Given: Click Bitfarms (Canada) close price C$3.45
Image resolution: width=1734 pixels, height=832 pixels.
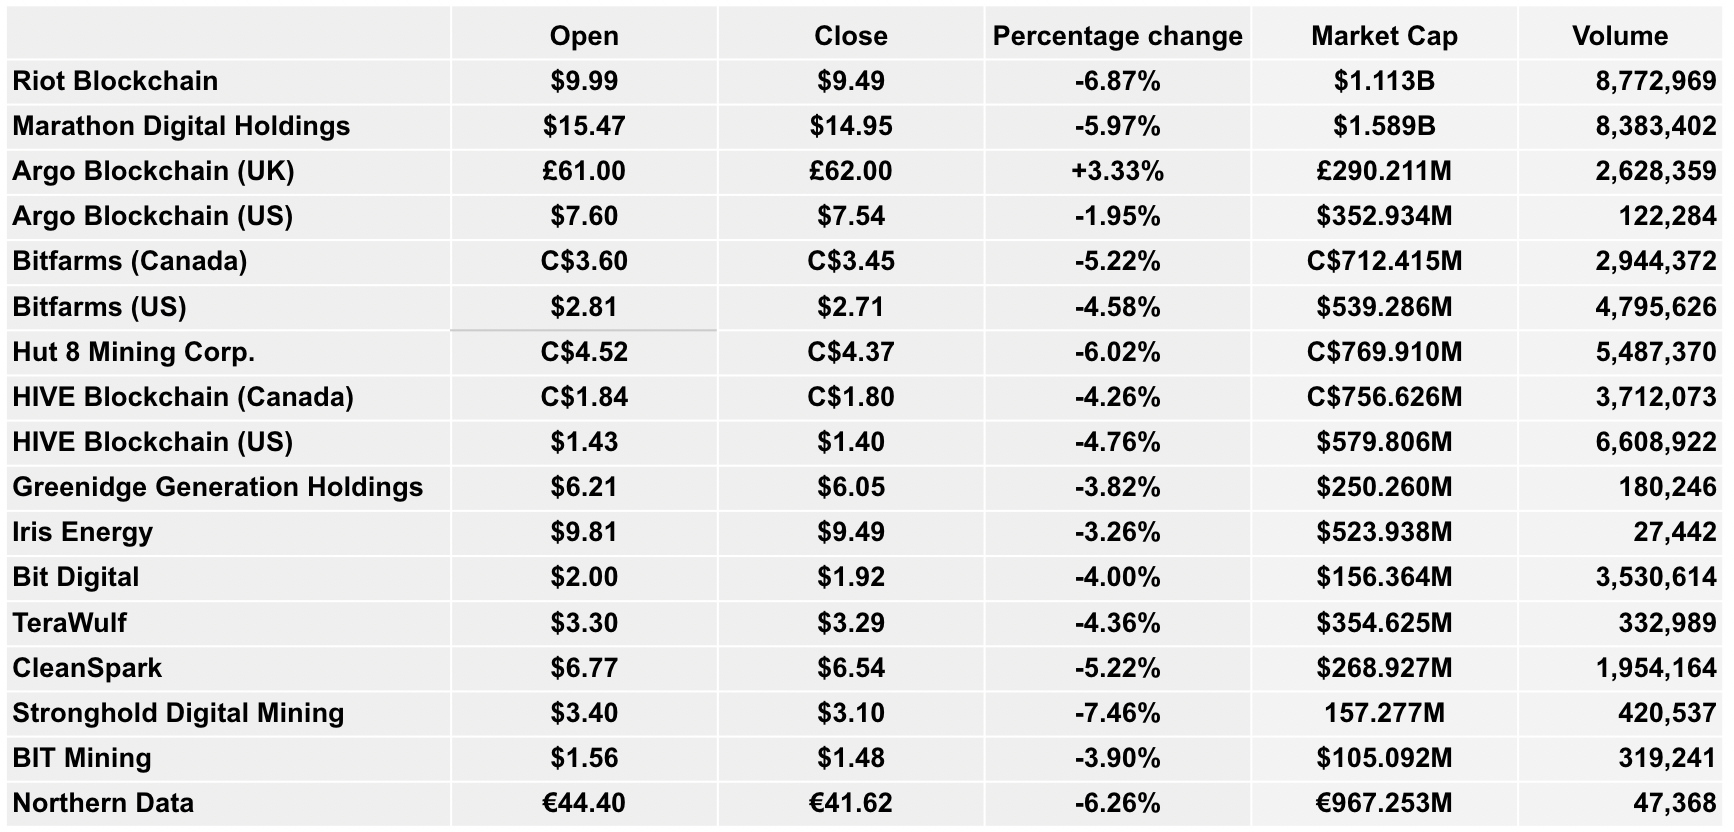Looking at the screenshot, I should [x=851, y=261].
